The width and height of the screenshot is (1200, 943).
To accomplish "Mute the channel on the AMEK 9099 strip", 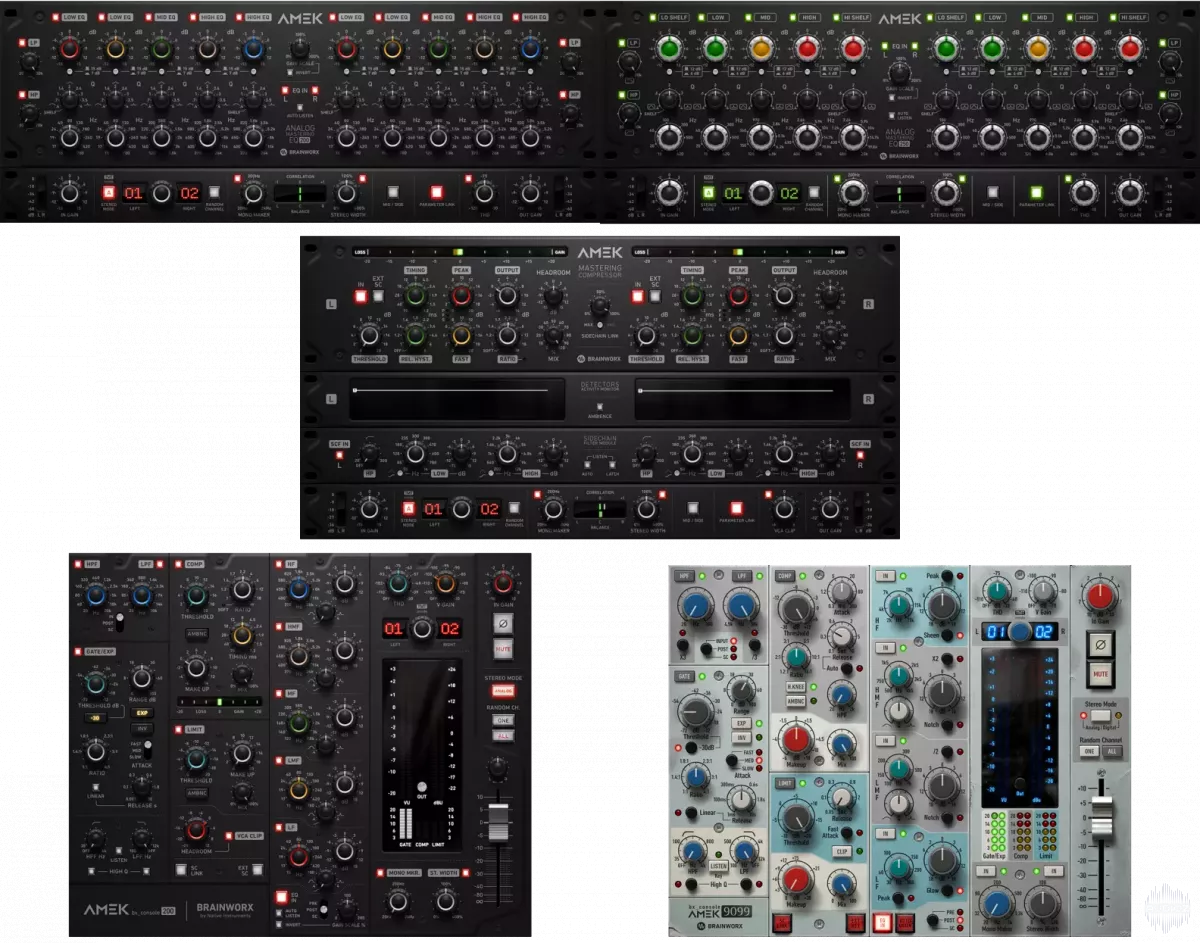I will click(1101, 675).
